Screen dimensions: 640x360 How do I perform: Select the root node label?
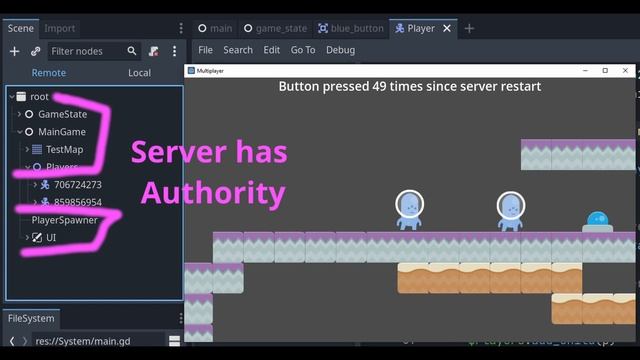(39, 97)
